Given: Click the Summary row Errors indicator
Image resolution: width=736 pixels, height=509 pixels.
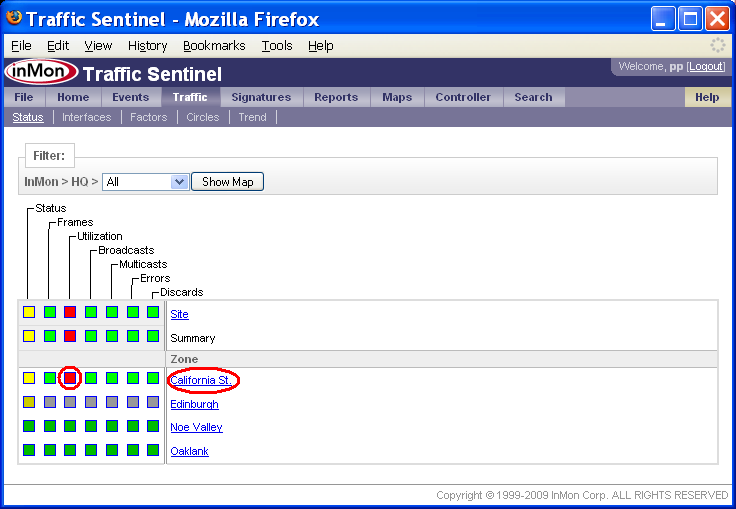Looking at the screenshot, I should click(x=133, y=336).
